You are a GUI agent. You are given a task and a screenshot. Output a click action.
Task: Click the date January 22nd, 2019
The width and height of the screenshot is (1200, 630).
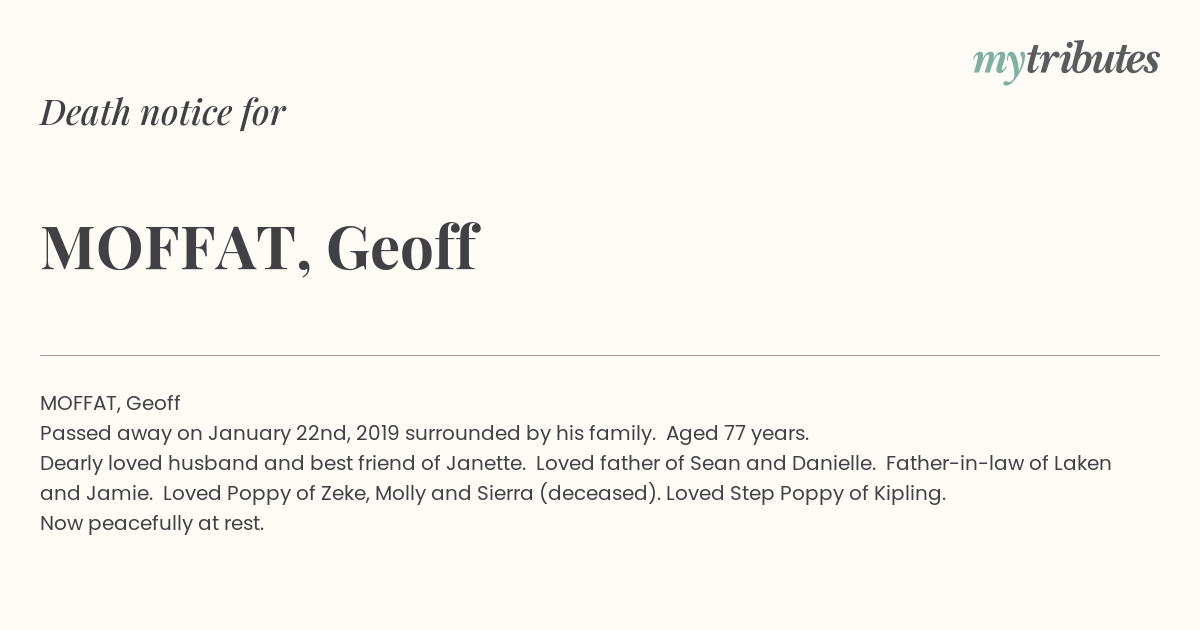click(x=304, y=434)
